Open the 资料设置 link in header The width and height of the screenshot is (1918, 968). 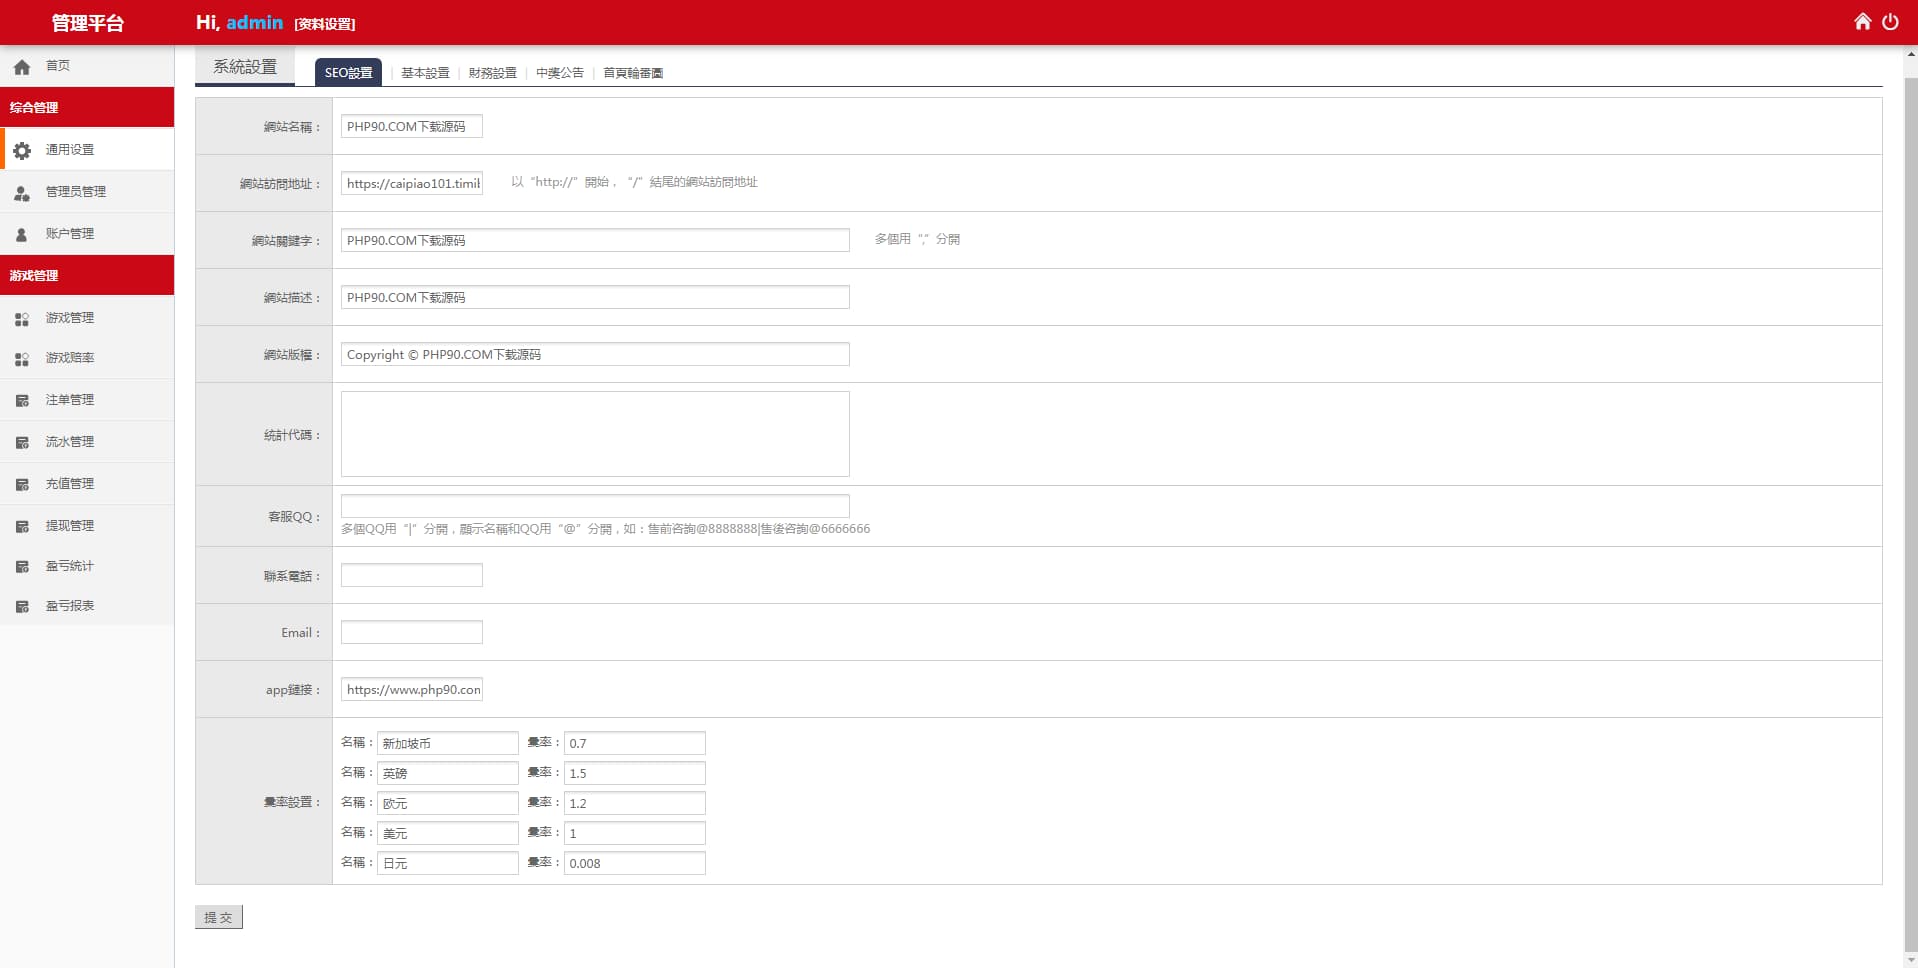click(x=325, y=24)
